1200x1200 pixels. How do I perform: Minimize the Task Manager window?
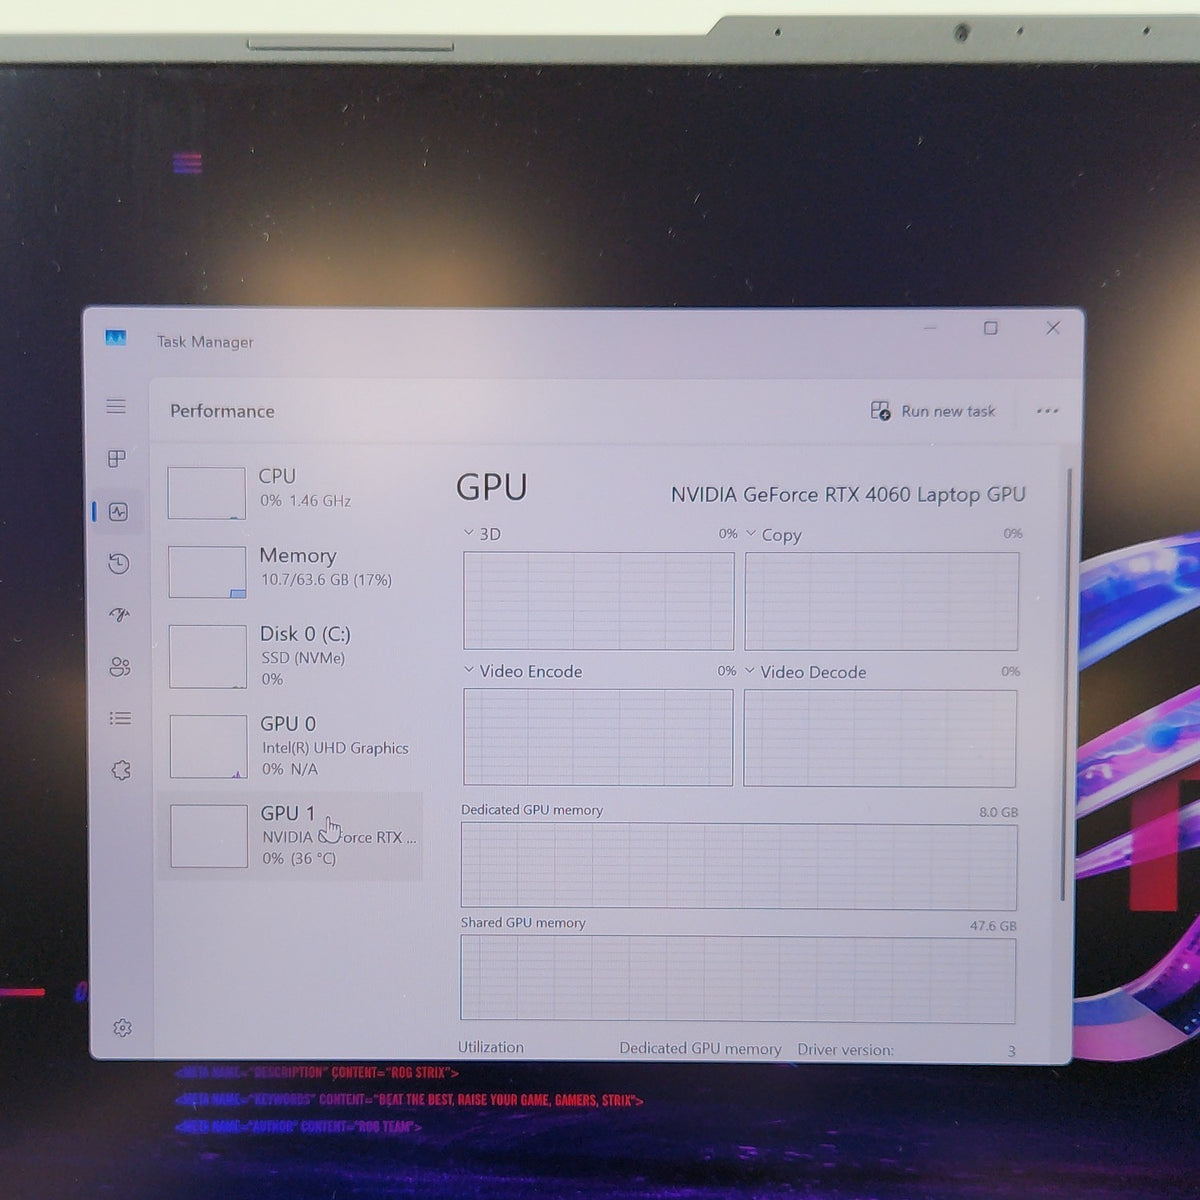[x=930, y=328]
